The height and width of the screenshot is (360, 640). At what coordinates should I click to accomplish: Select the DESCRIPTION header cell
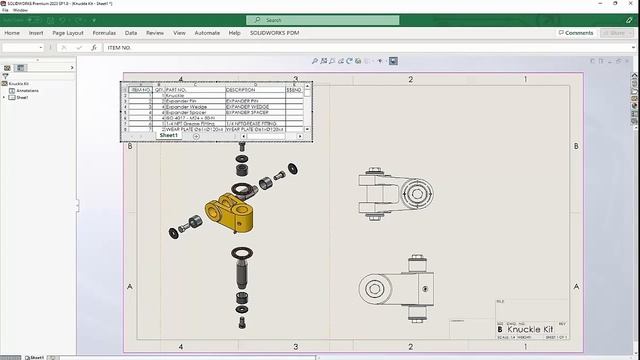pos(256,90)
